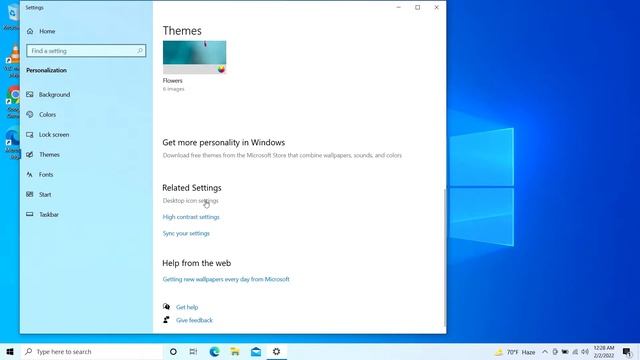Open the notification Action Center
This screenshot has width=640, height=360.
pos(627,352)
